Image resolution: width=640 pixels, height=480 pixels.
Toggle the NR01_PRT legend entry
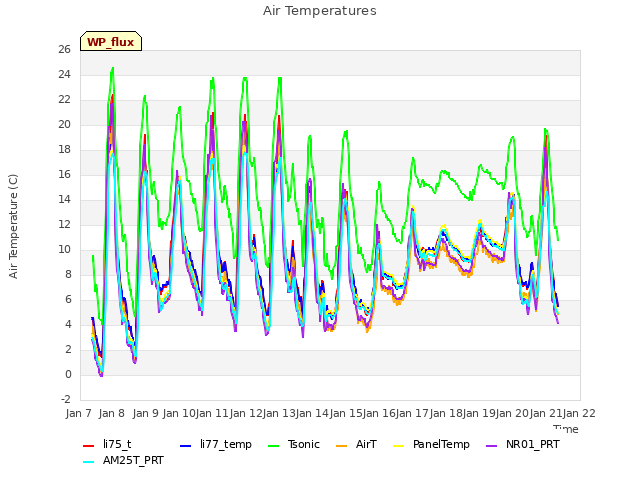click(x=522, y=444)
